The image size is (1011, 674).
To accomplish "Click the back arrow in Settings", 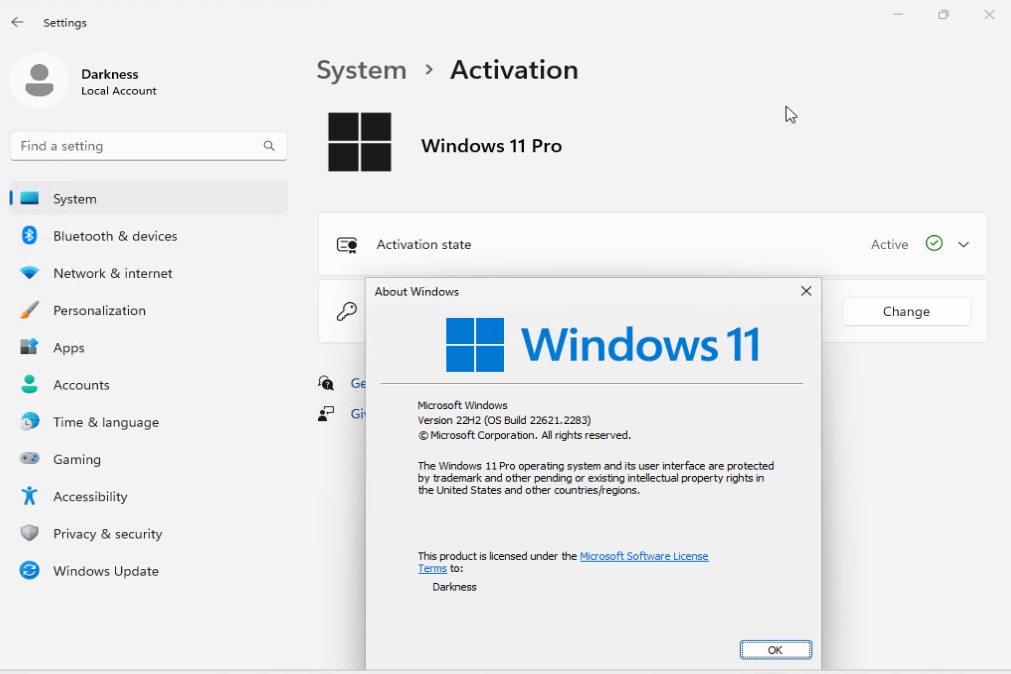I will tap(17, 22).
